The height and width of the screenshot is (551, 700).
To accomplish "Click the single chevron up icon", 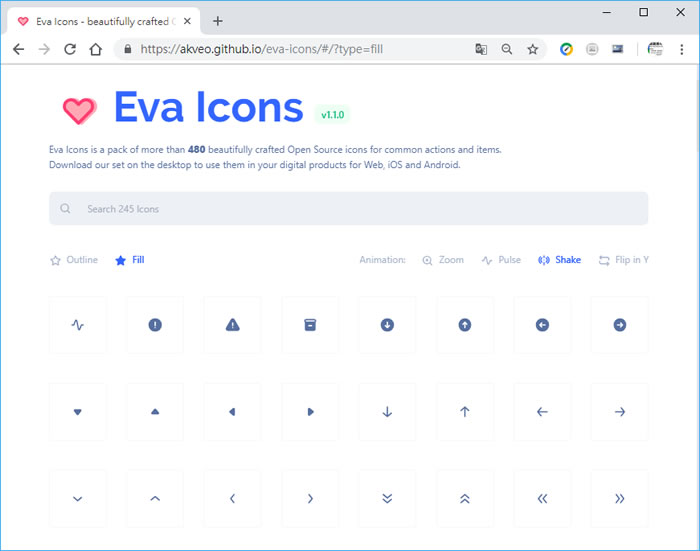I will click(155, 498).
